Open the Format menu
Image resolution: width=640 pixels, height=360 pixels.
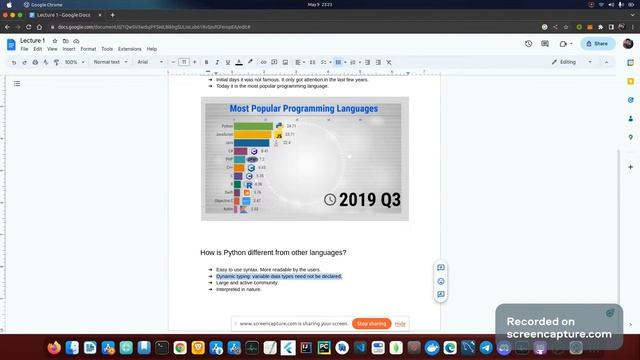88,49
